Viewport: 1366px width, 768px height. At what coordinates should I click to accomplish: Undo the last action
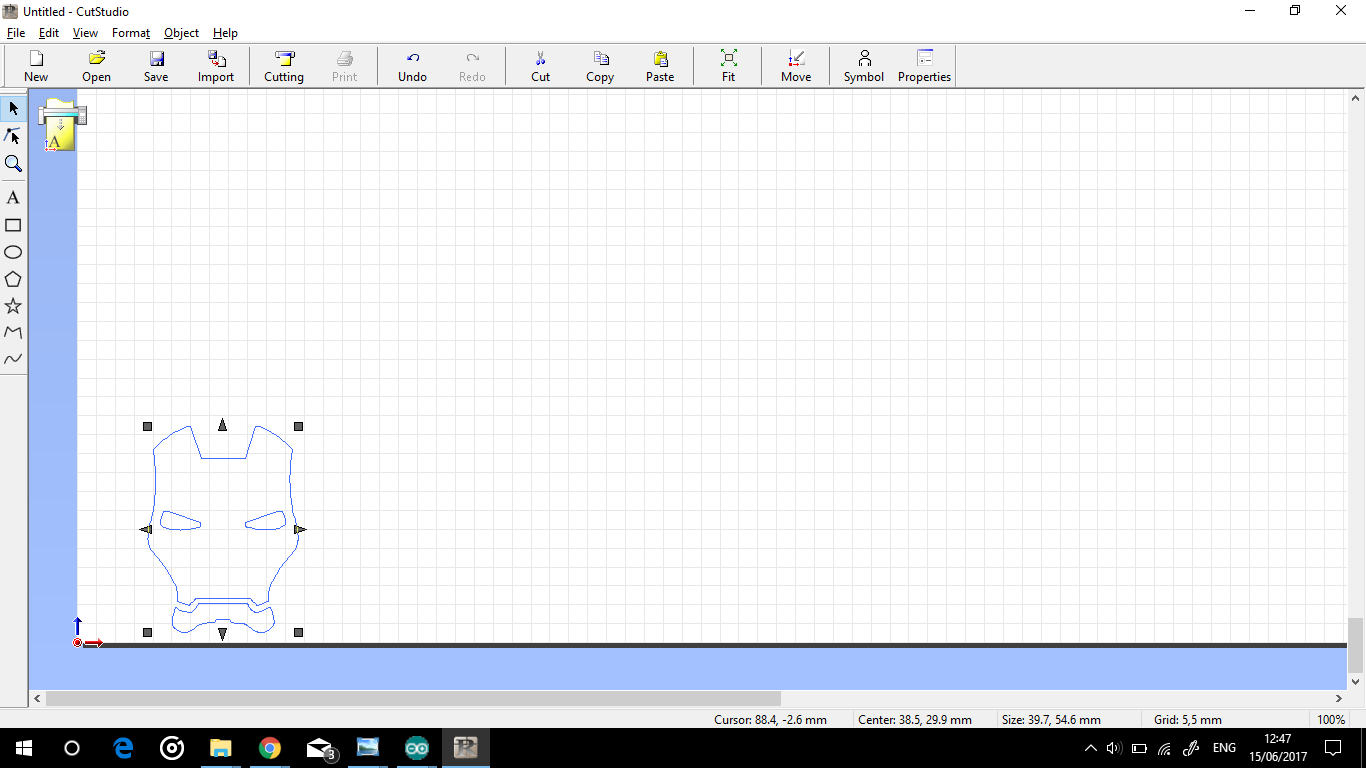(412, 66)
